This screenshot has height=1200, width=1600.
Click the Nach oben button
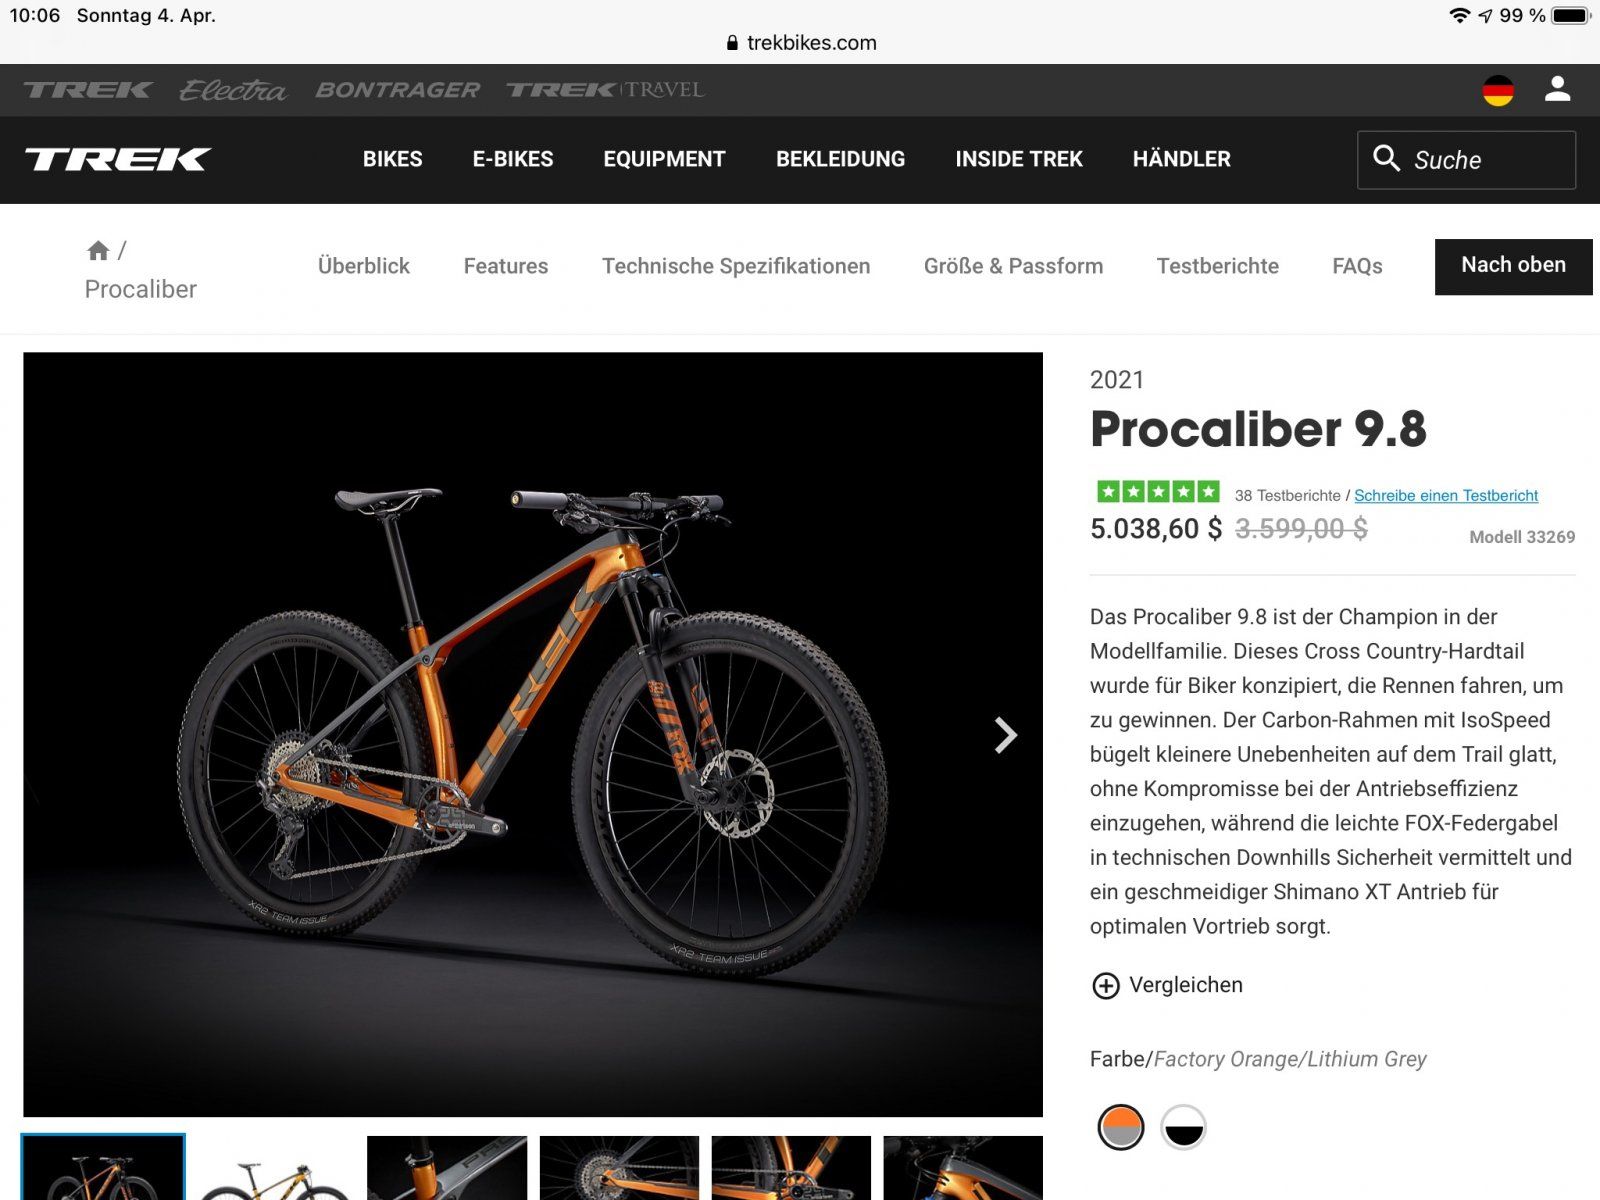(x=1513, y=266)
